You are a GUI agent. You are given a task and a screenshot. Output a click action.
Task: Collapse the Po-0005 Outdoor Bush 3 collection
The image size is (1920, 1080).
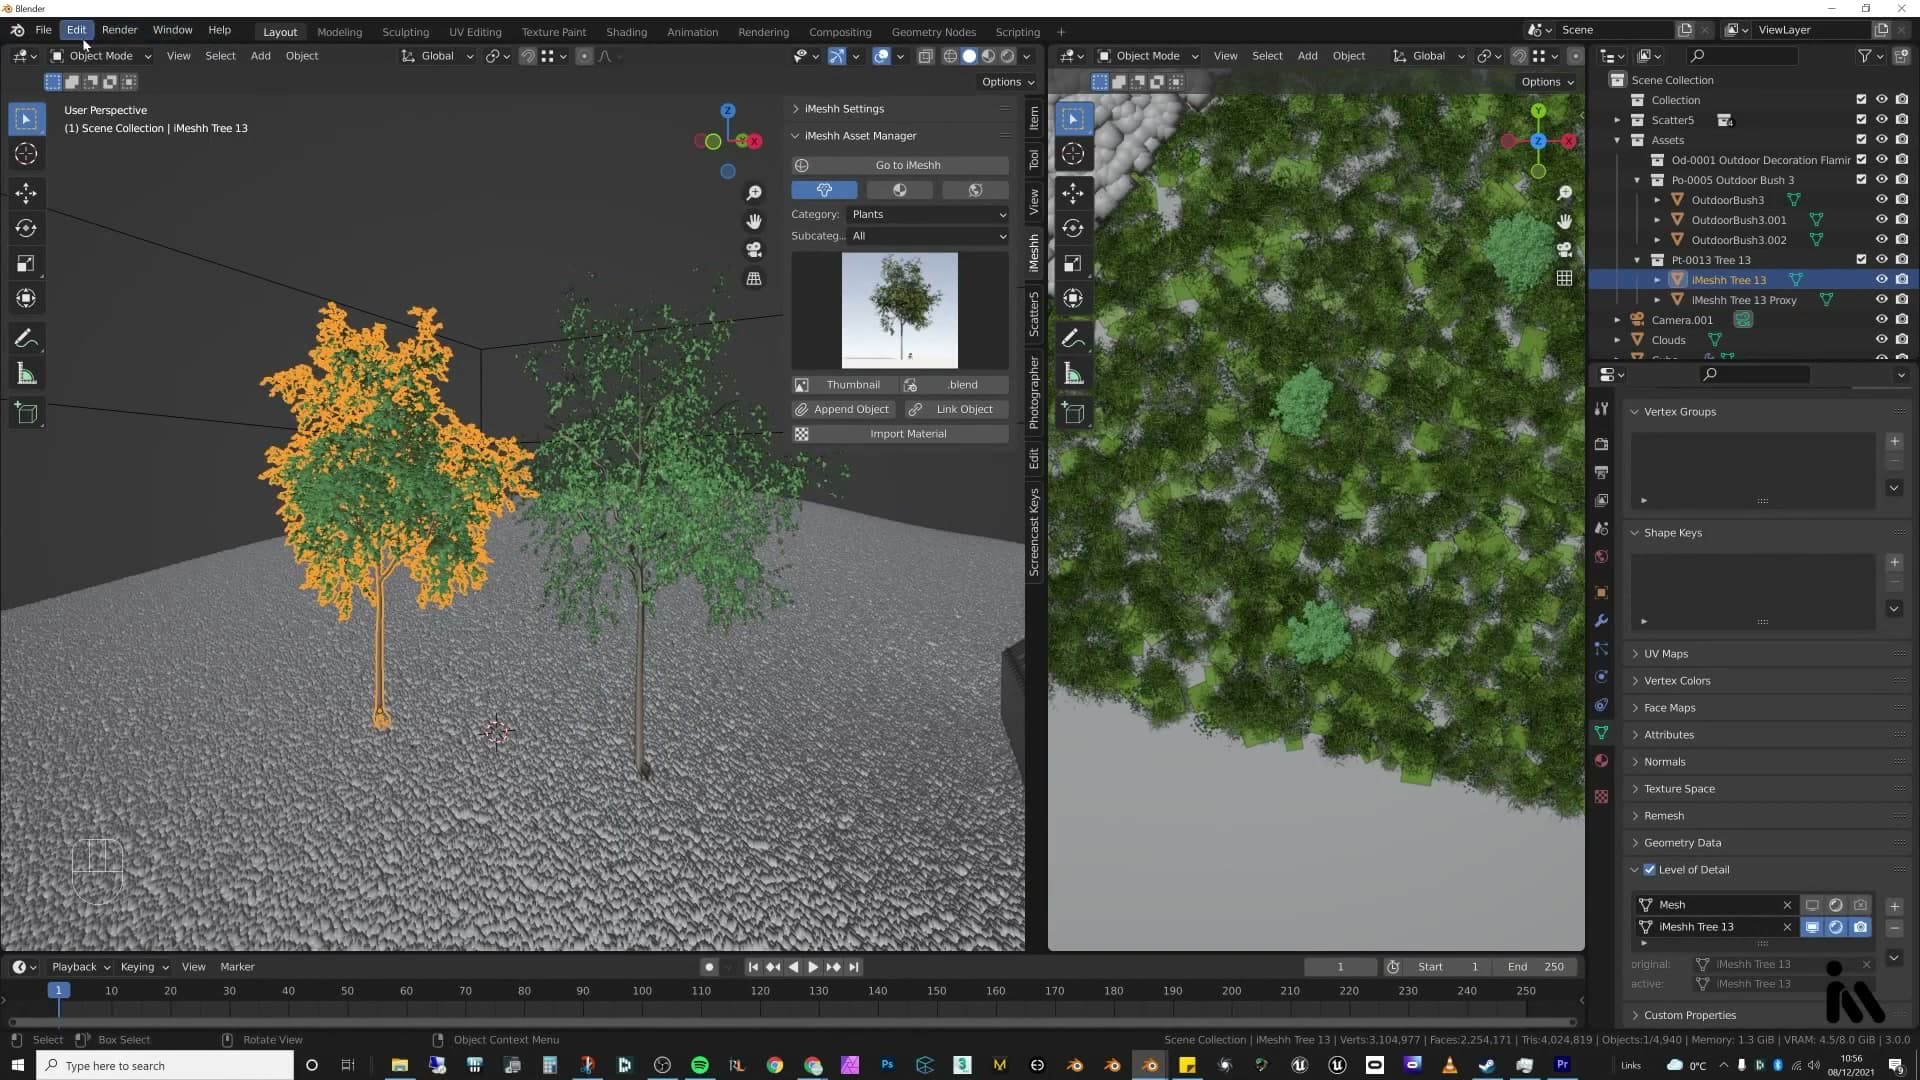(x=1637, y=180)
